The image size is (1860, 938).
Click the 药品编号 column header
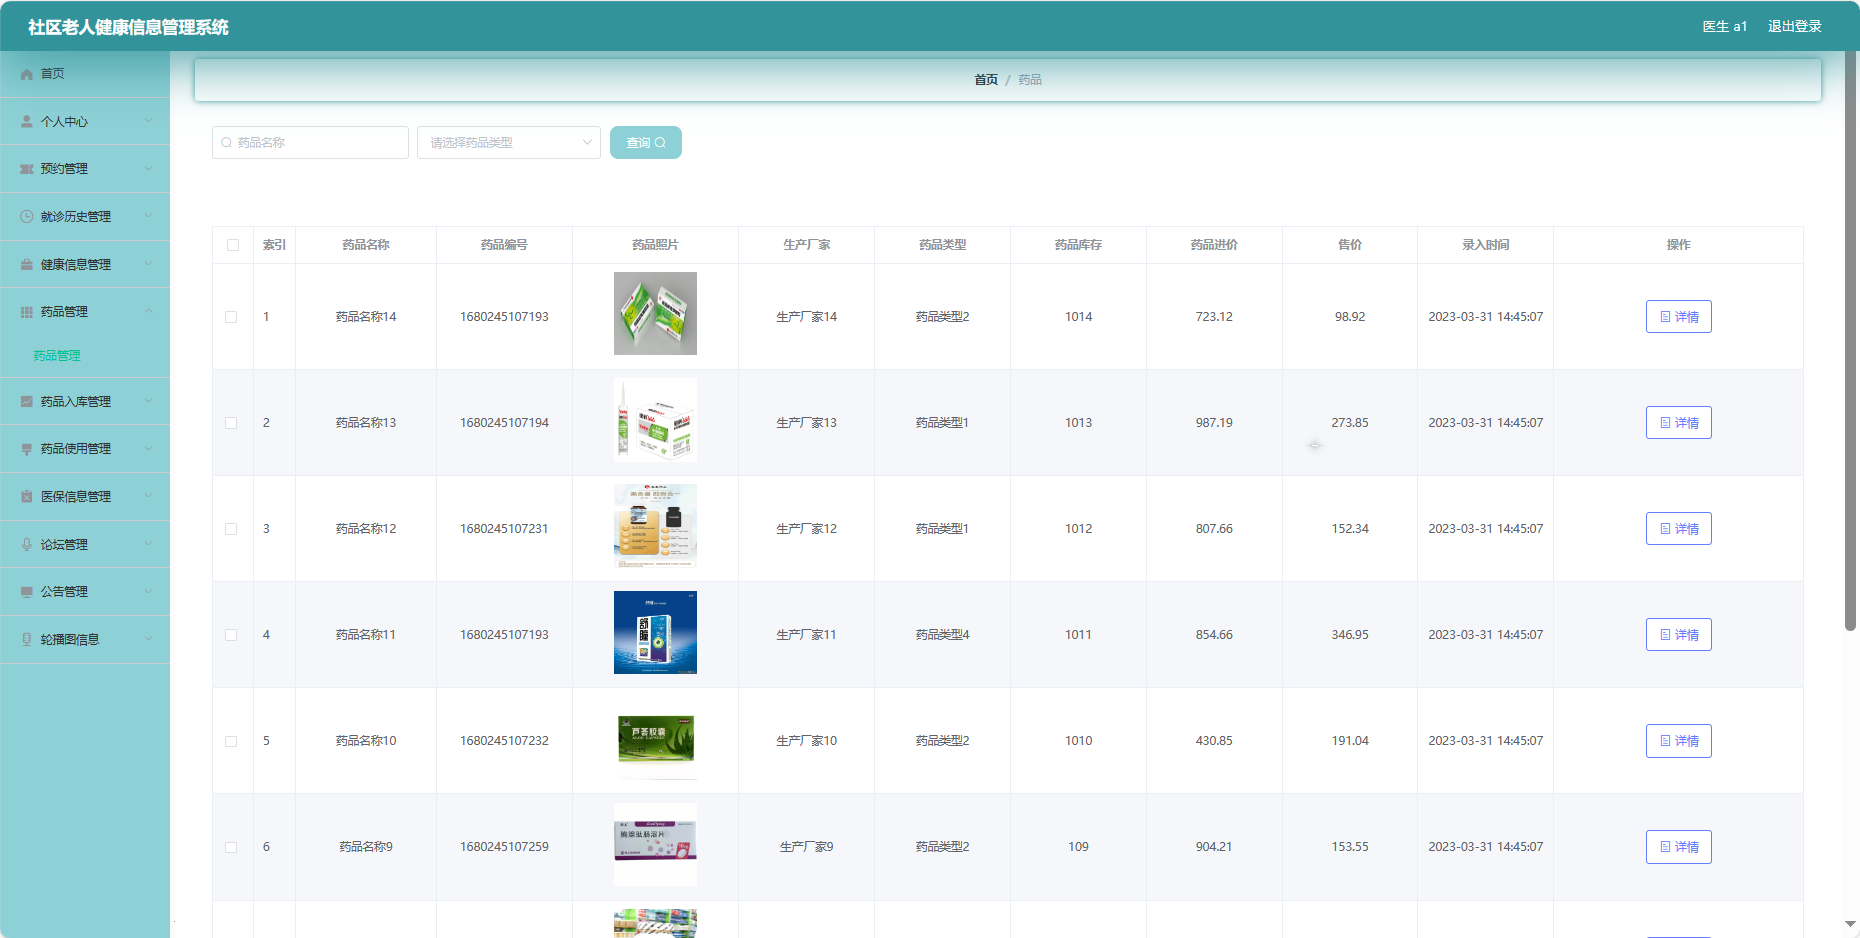(504, 245)
